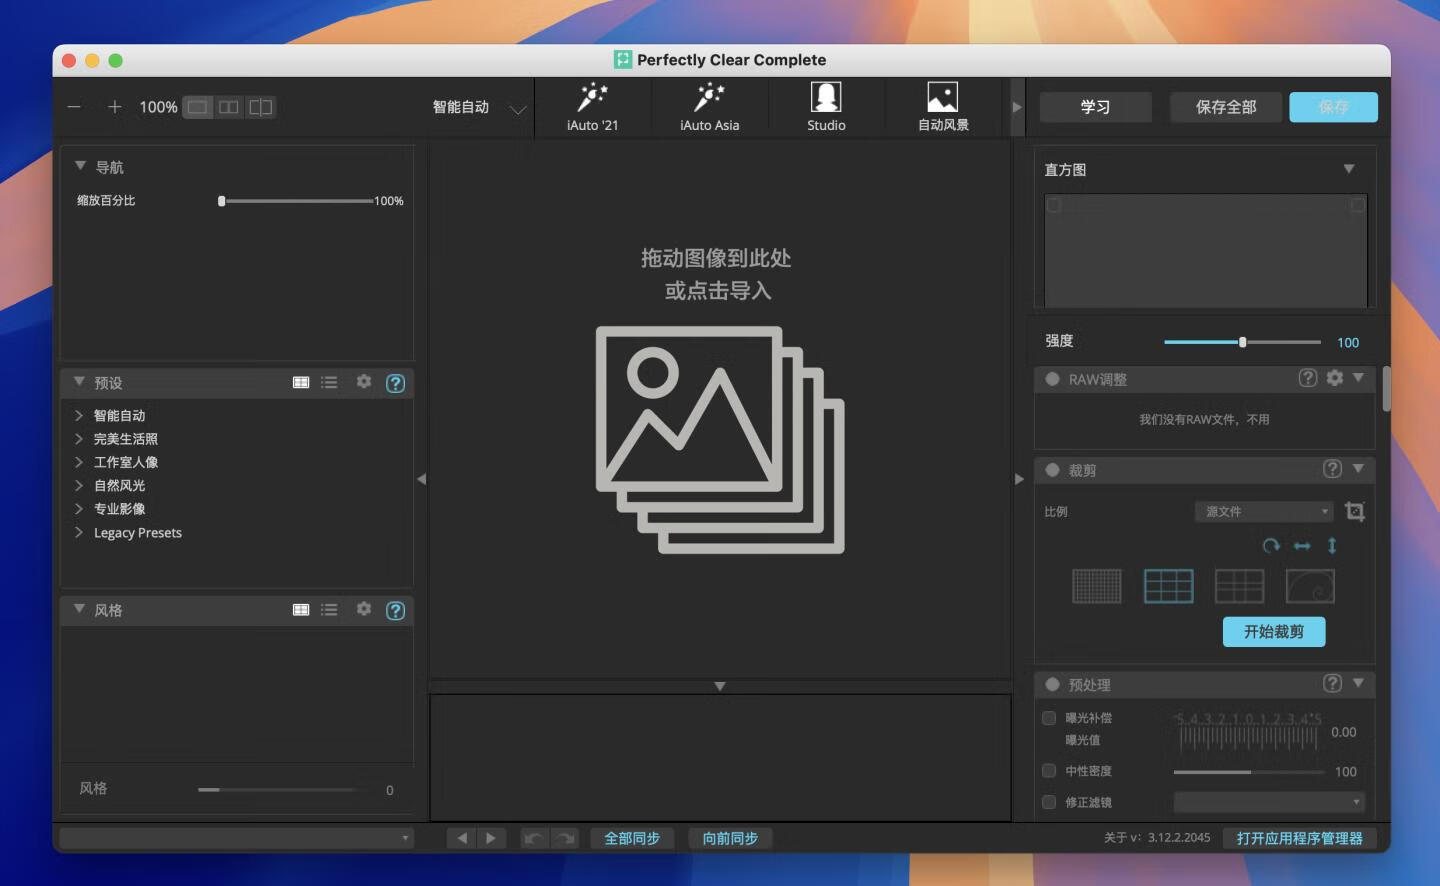Expand the 工作室人像 preset group
1440x886 pixels.
[78, 462]
